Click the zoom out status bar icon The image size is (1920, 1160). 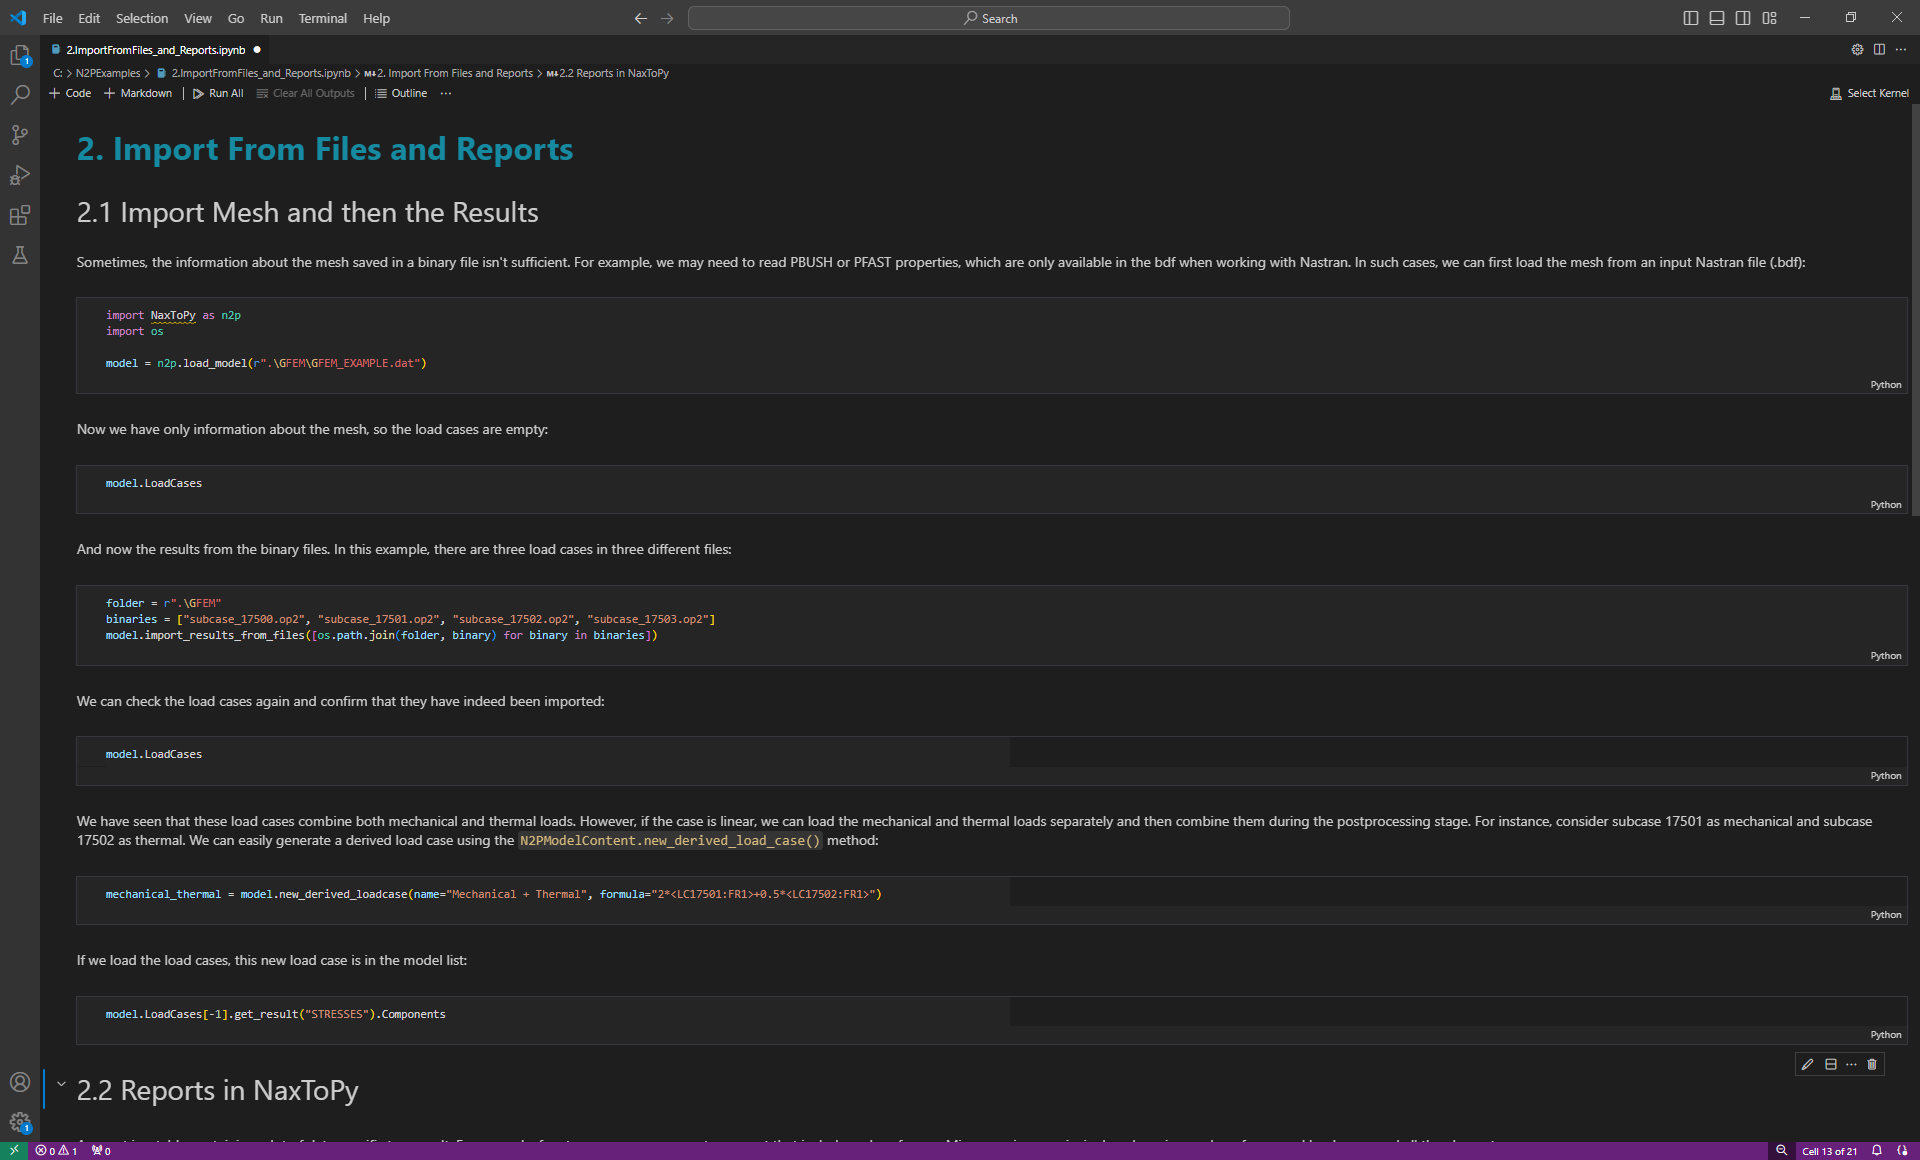click(1781, 1151)
